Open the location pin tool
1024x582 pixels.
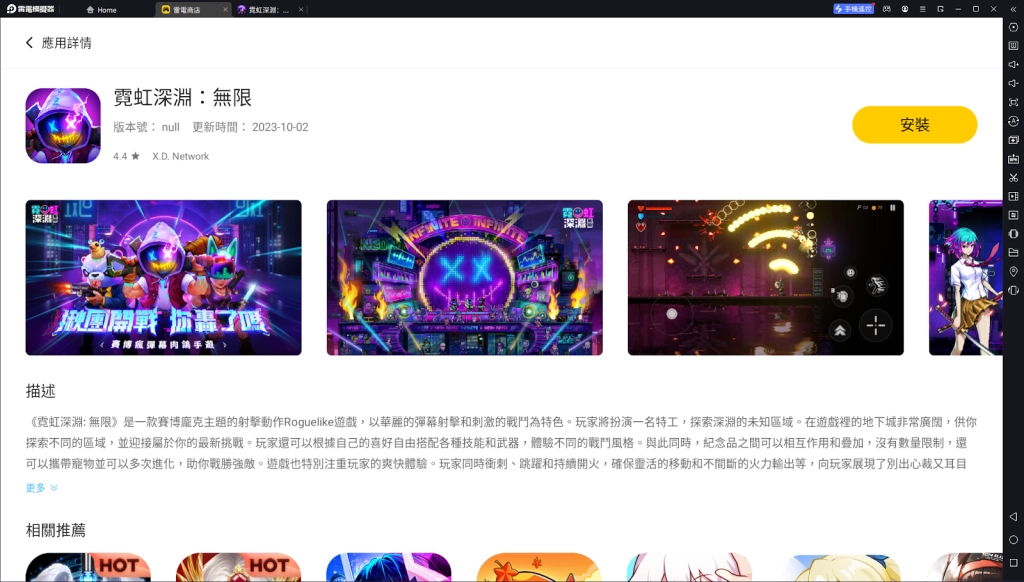(x=1013, y=271)
